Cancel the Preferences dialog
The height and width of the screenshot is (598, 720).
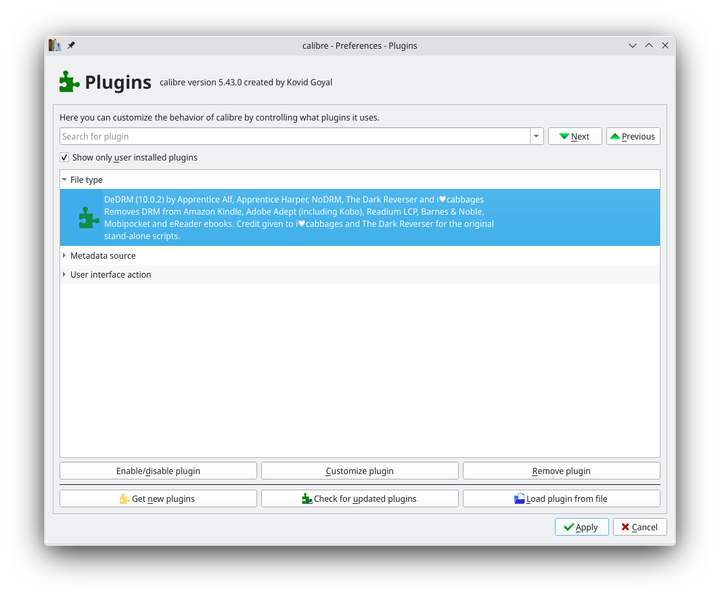(x=639, y=527)
